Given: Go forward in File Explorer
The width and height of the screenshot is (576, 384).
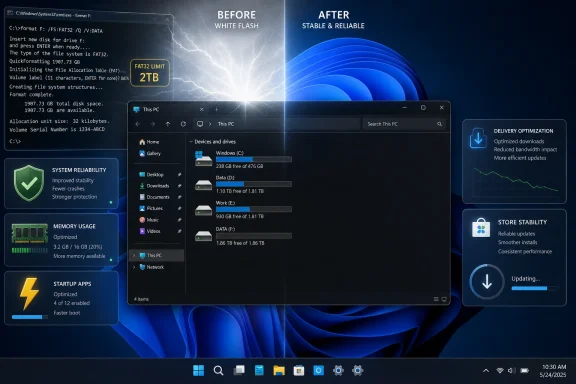Looking at the screenshot, I should pyautogui.click(x=152, y=124).
